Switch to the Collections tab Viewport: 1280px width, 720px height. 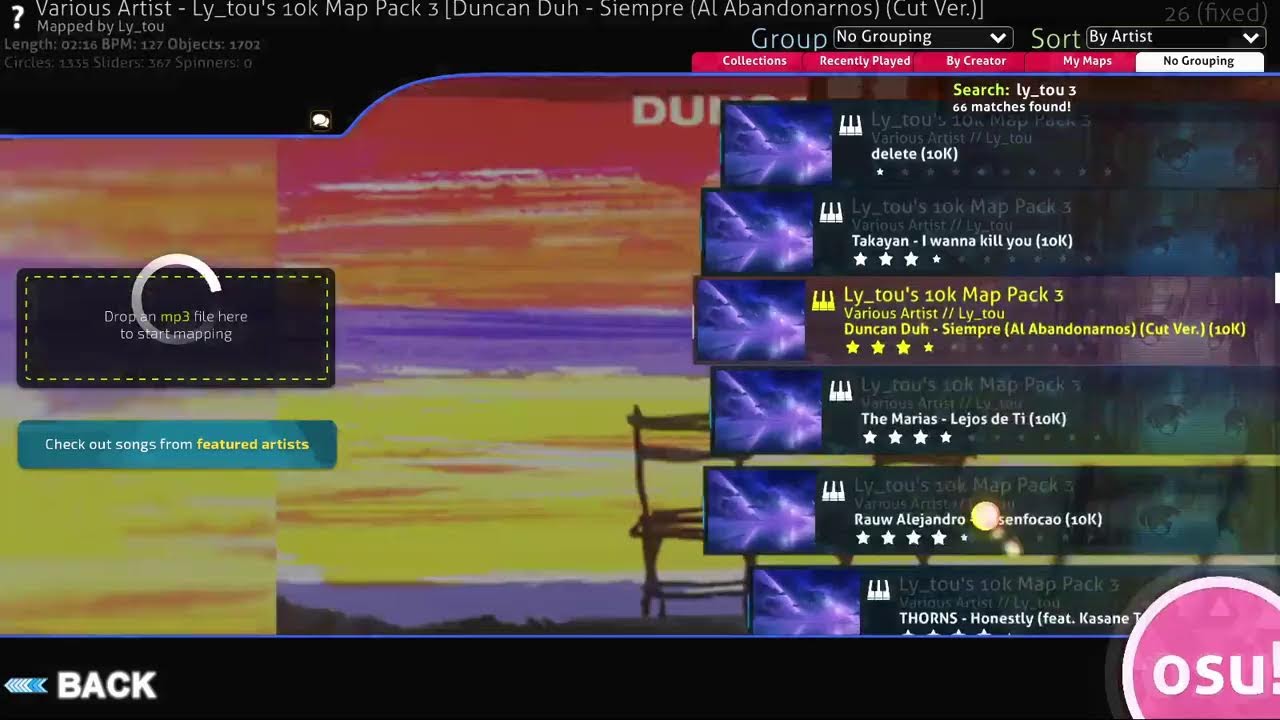[754, 61]
